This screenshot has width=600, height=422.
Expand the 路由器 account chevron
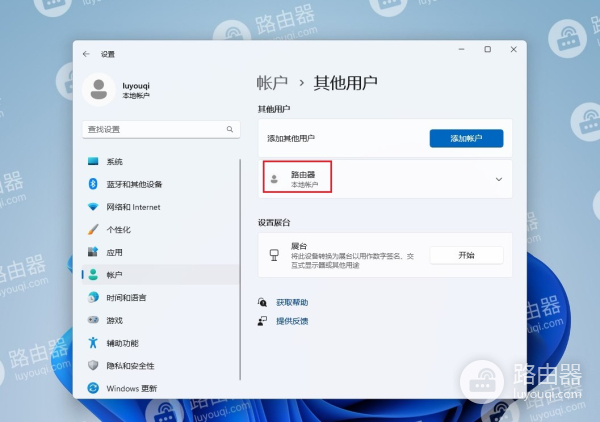click(x=499, y=179)
